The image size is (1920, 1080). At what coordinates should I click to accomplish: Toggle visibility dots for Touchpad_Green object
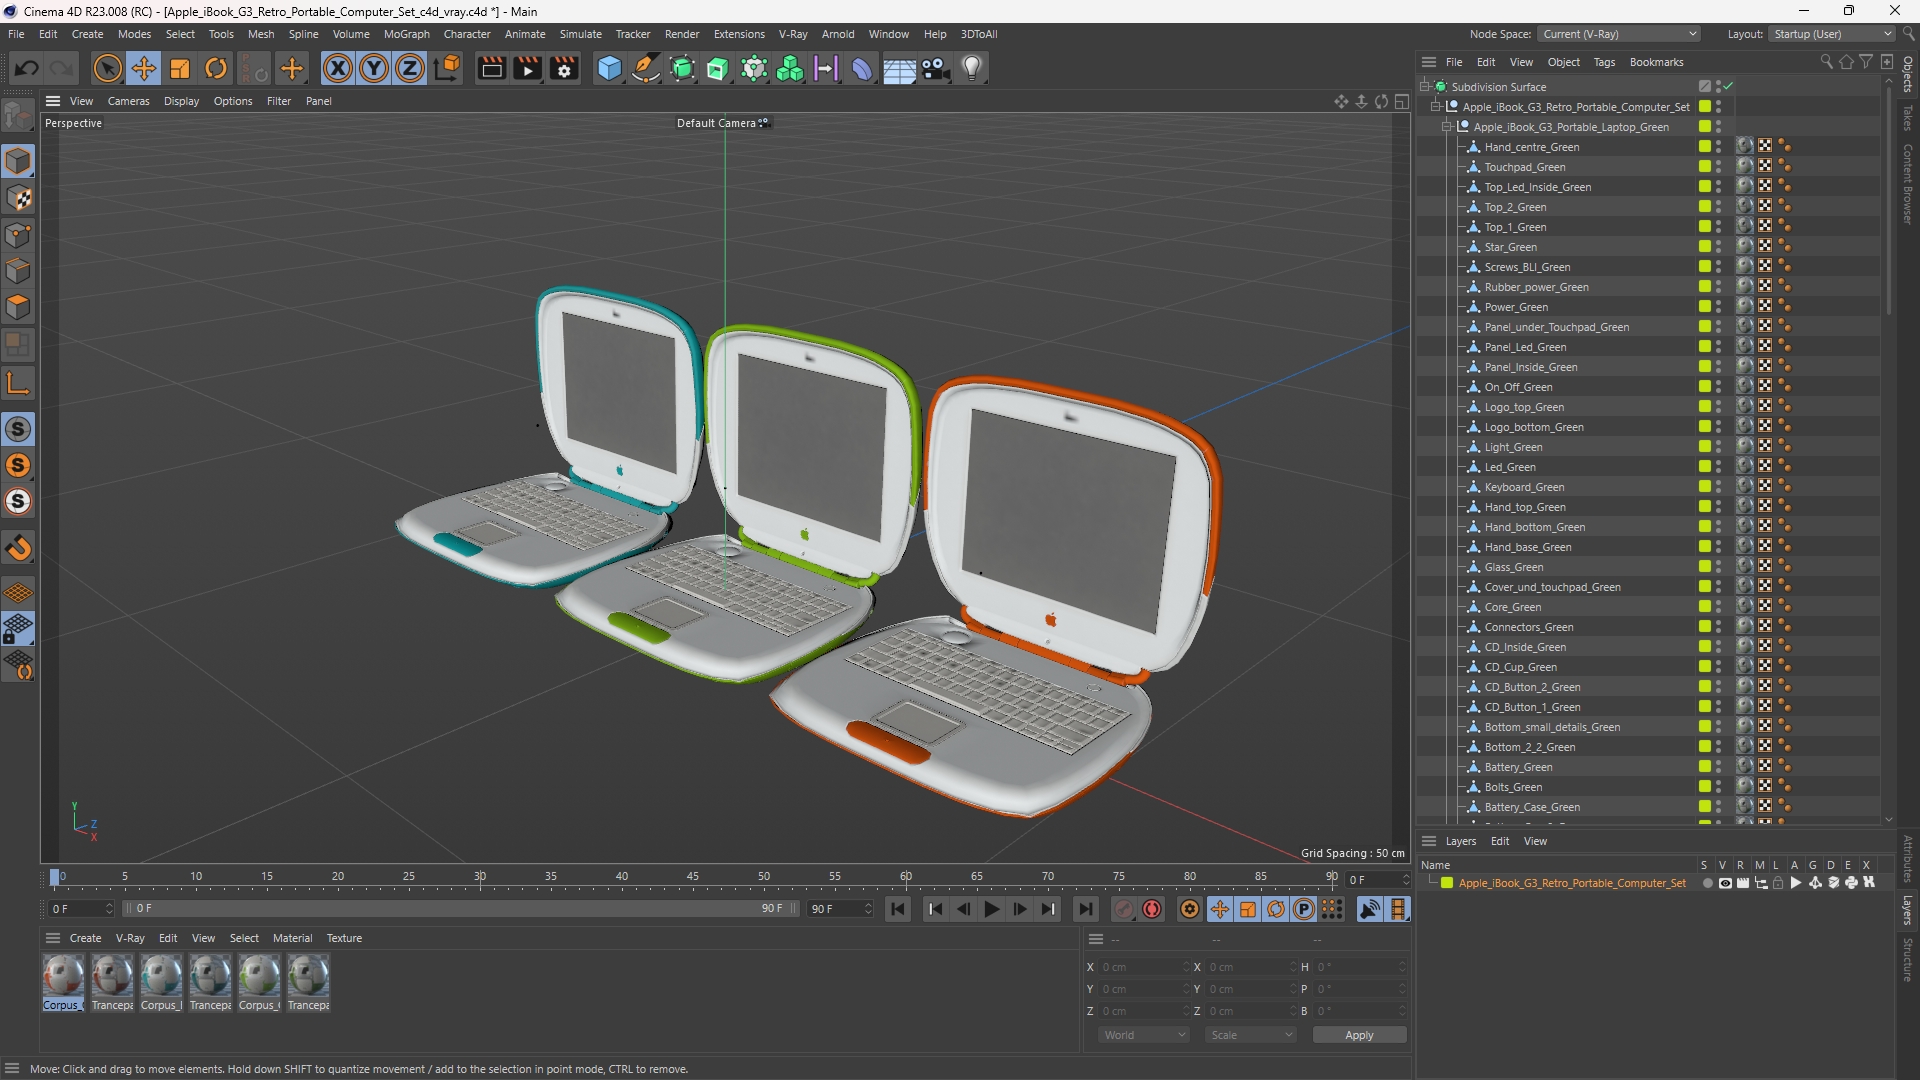click(1719, 167)
